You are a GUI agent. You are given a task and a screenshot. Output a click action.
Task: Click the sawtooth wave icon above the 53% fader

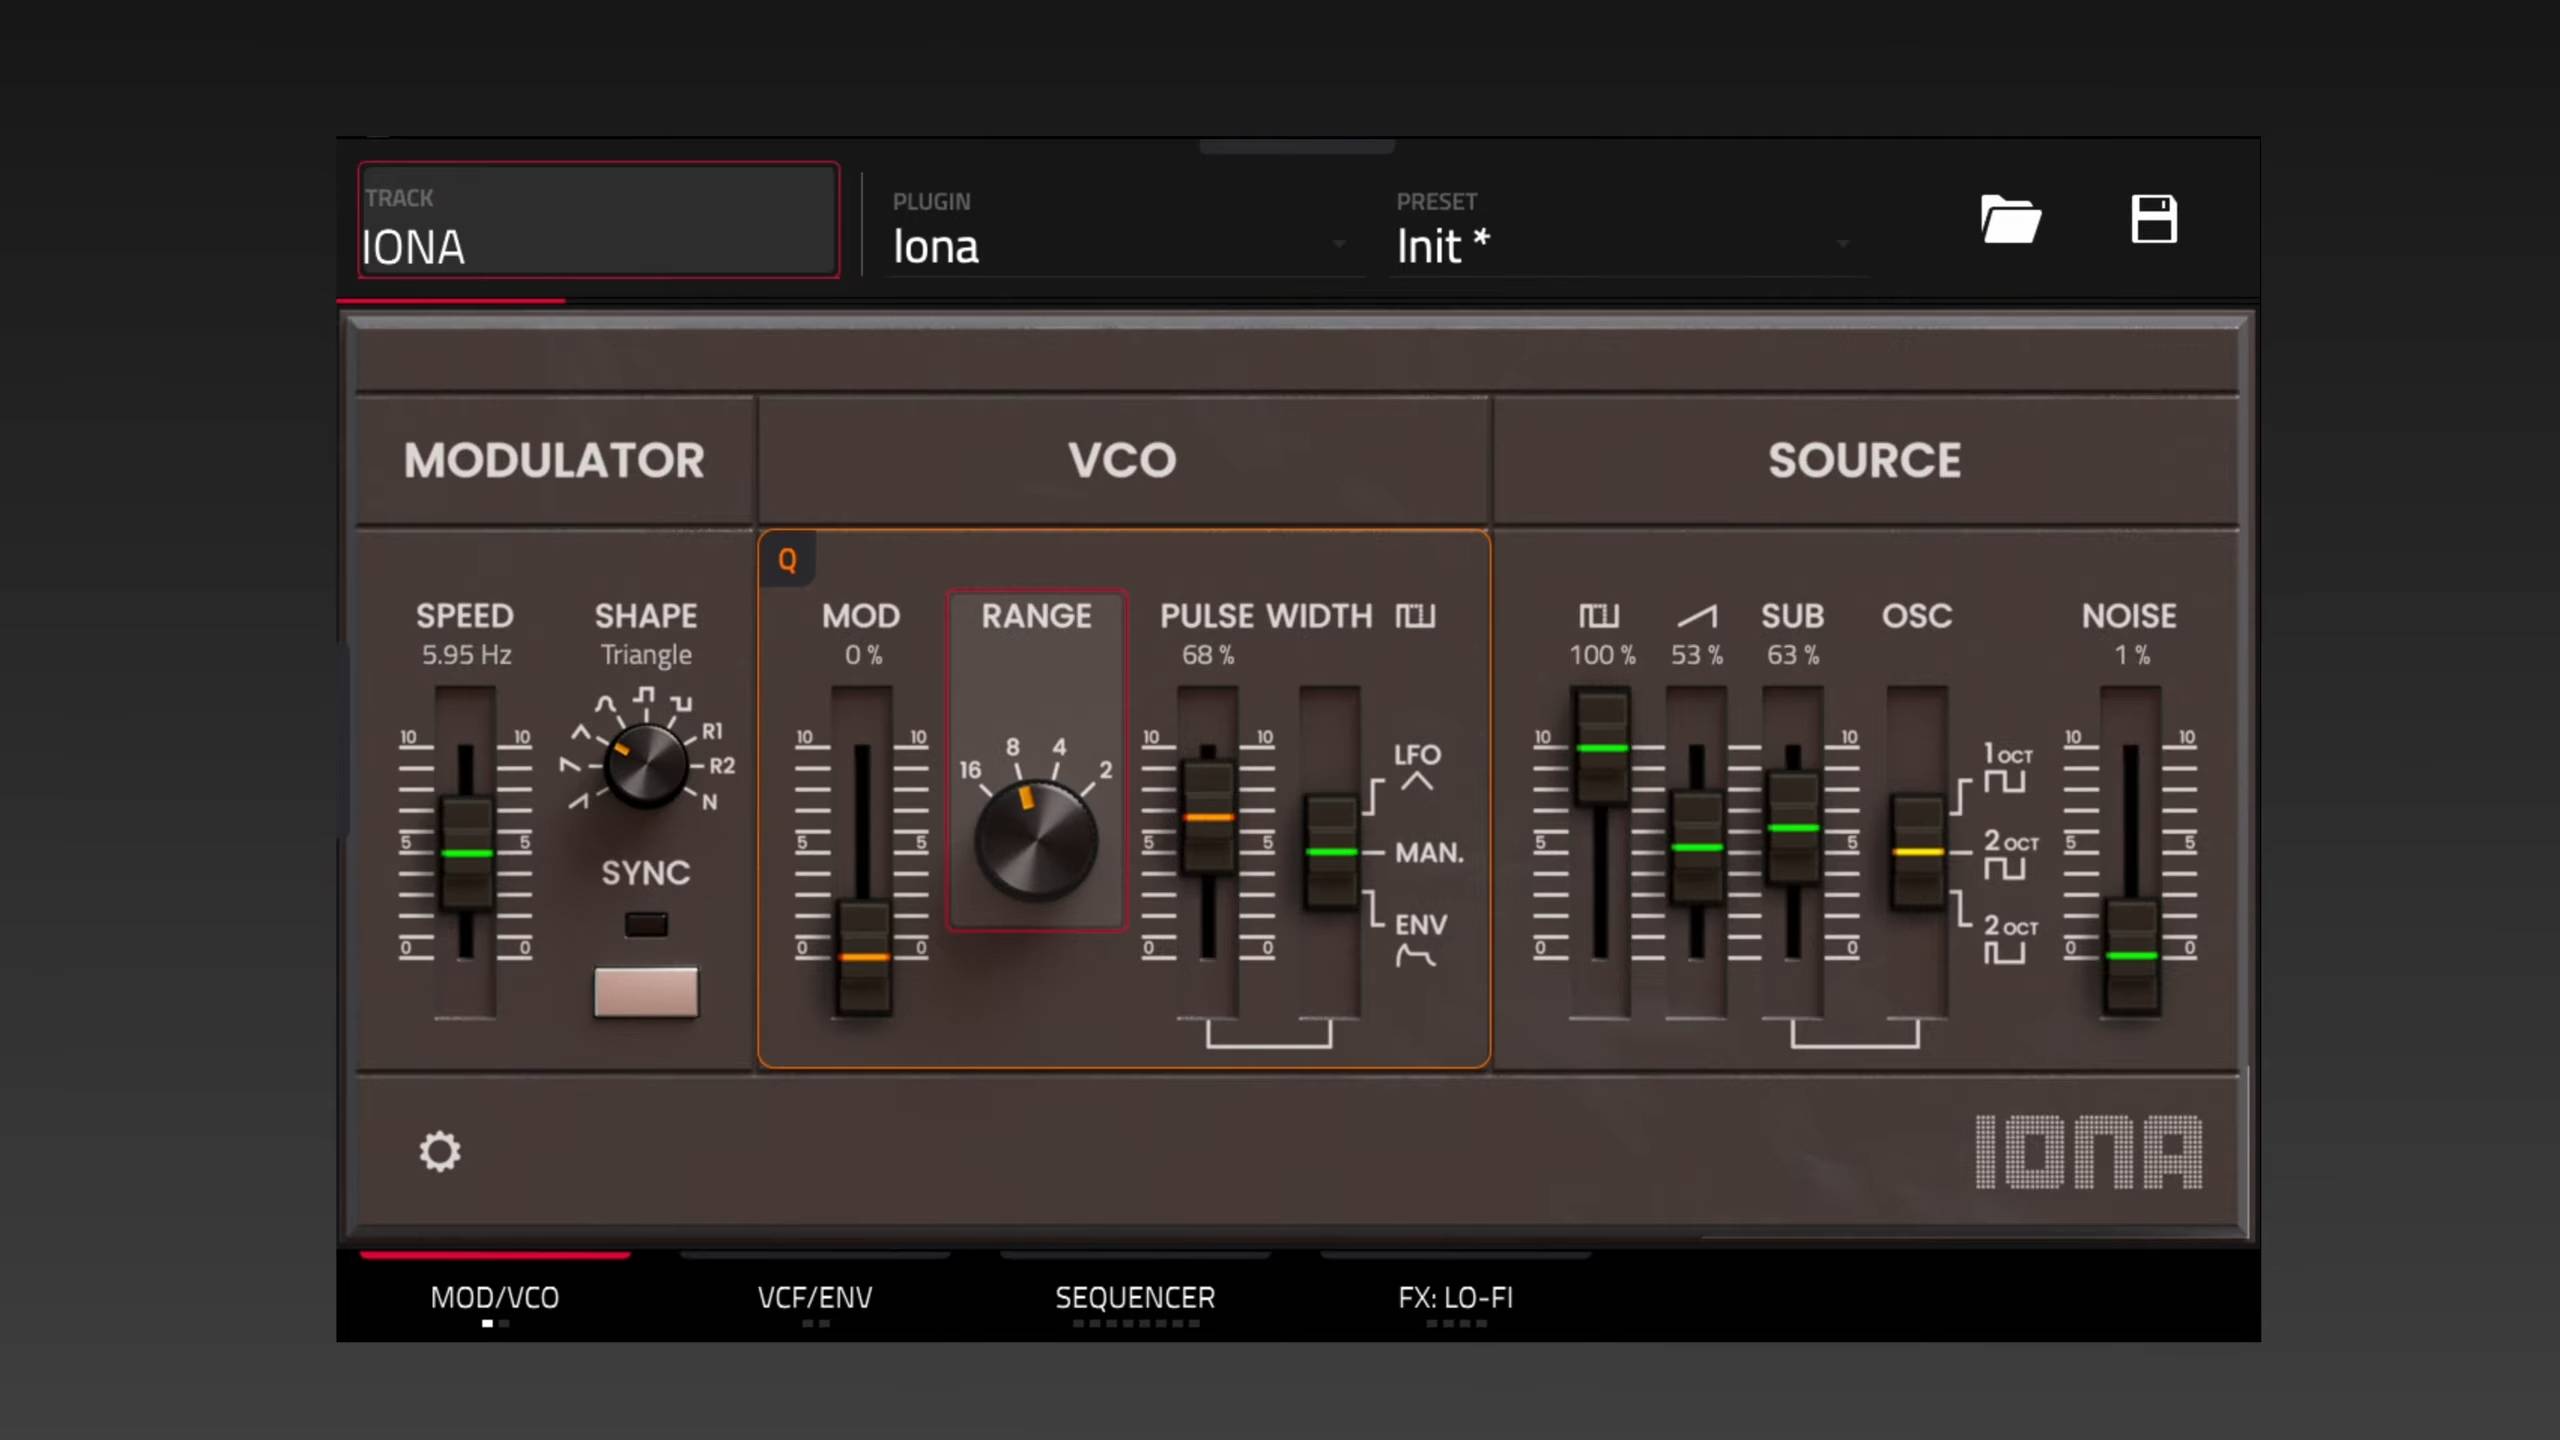(x=1697, y=616)
